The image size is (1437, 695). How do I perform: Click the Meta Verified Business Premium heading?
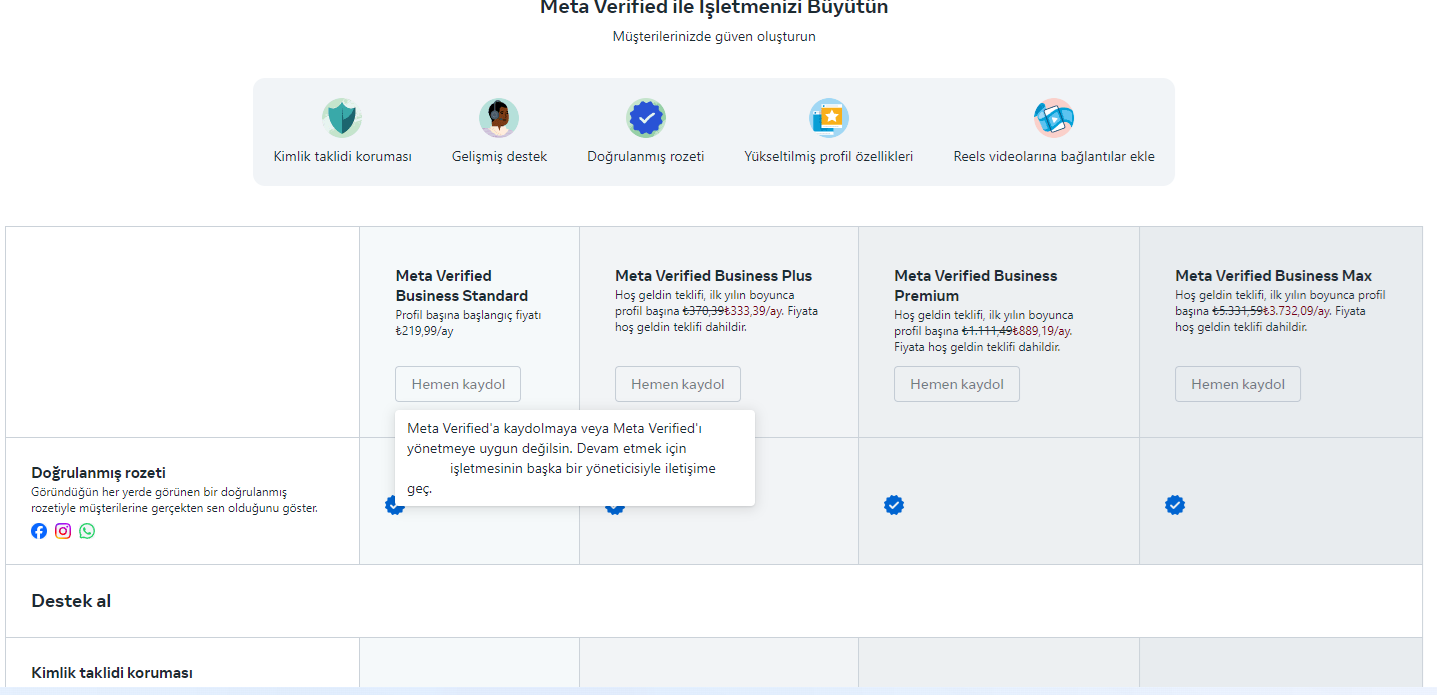(x=976, y=286)
